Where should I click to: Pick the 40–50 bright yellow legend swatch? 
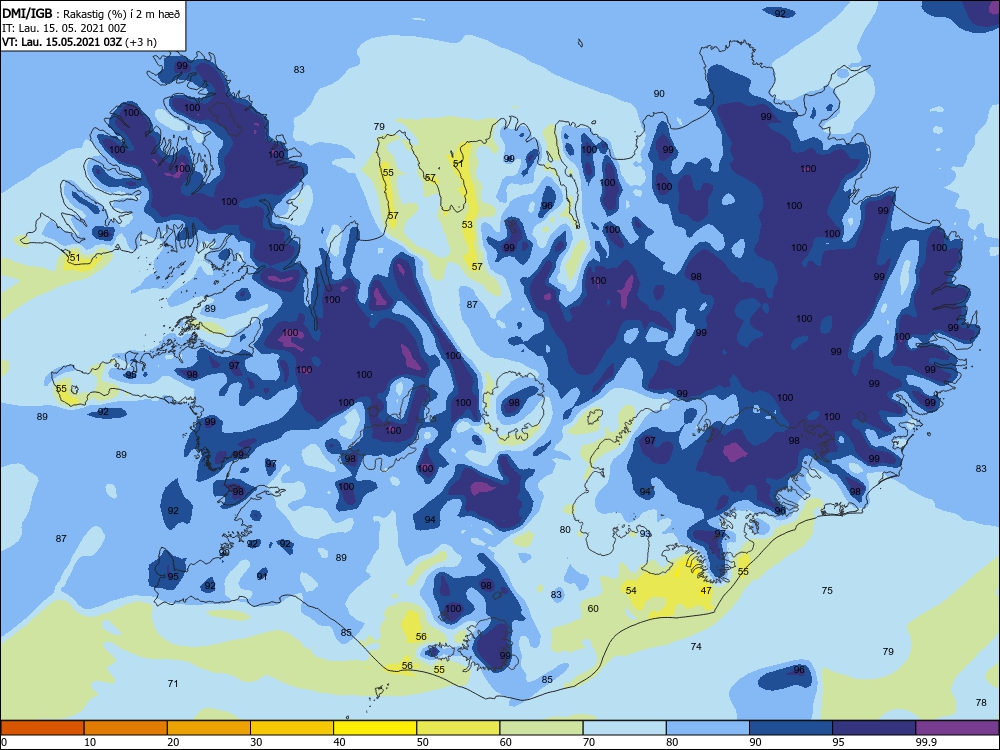[x=375, y=728]
